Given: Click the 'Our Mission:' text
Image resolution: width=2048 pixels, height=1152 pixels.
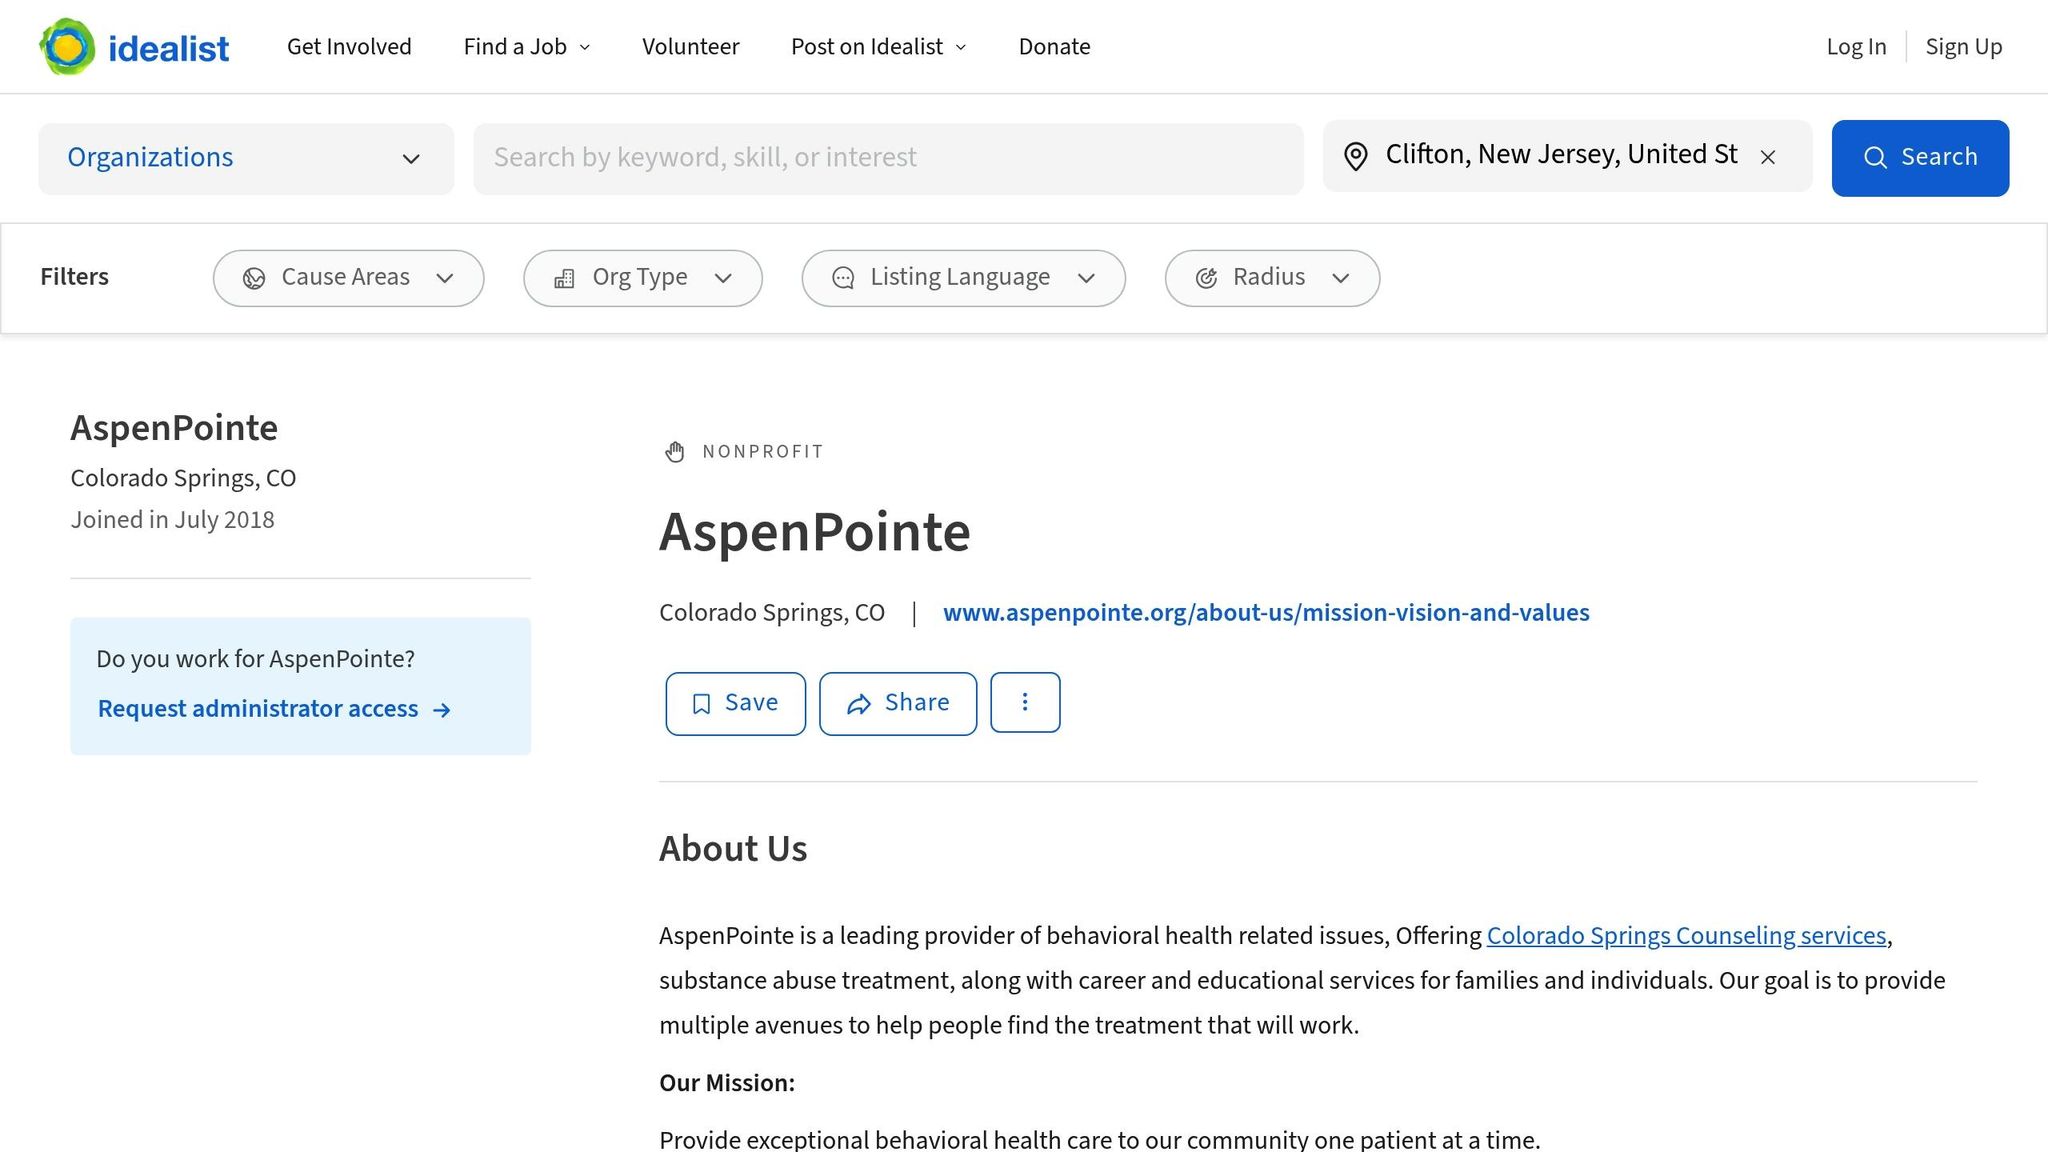Looking at the screenshot, I should 727,1084.
